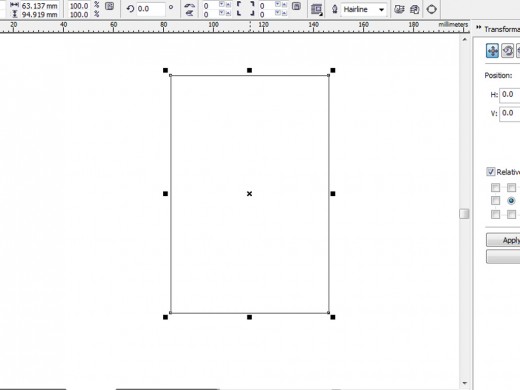Screen dimensions: 520x390
Task: Select the Rotate transform icon
Action: tap(507, 51)
